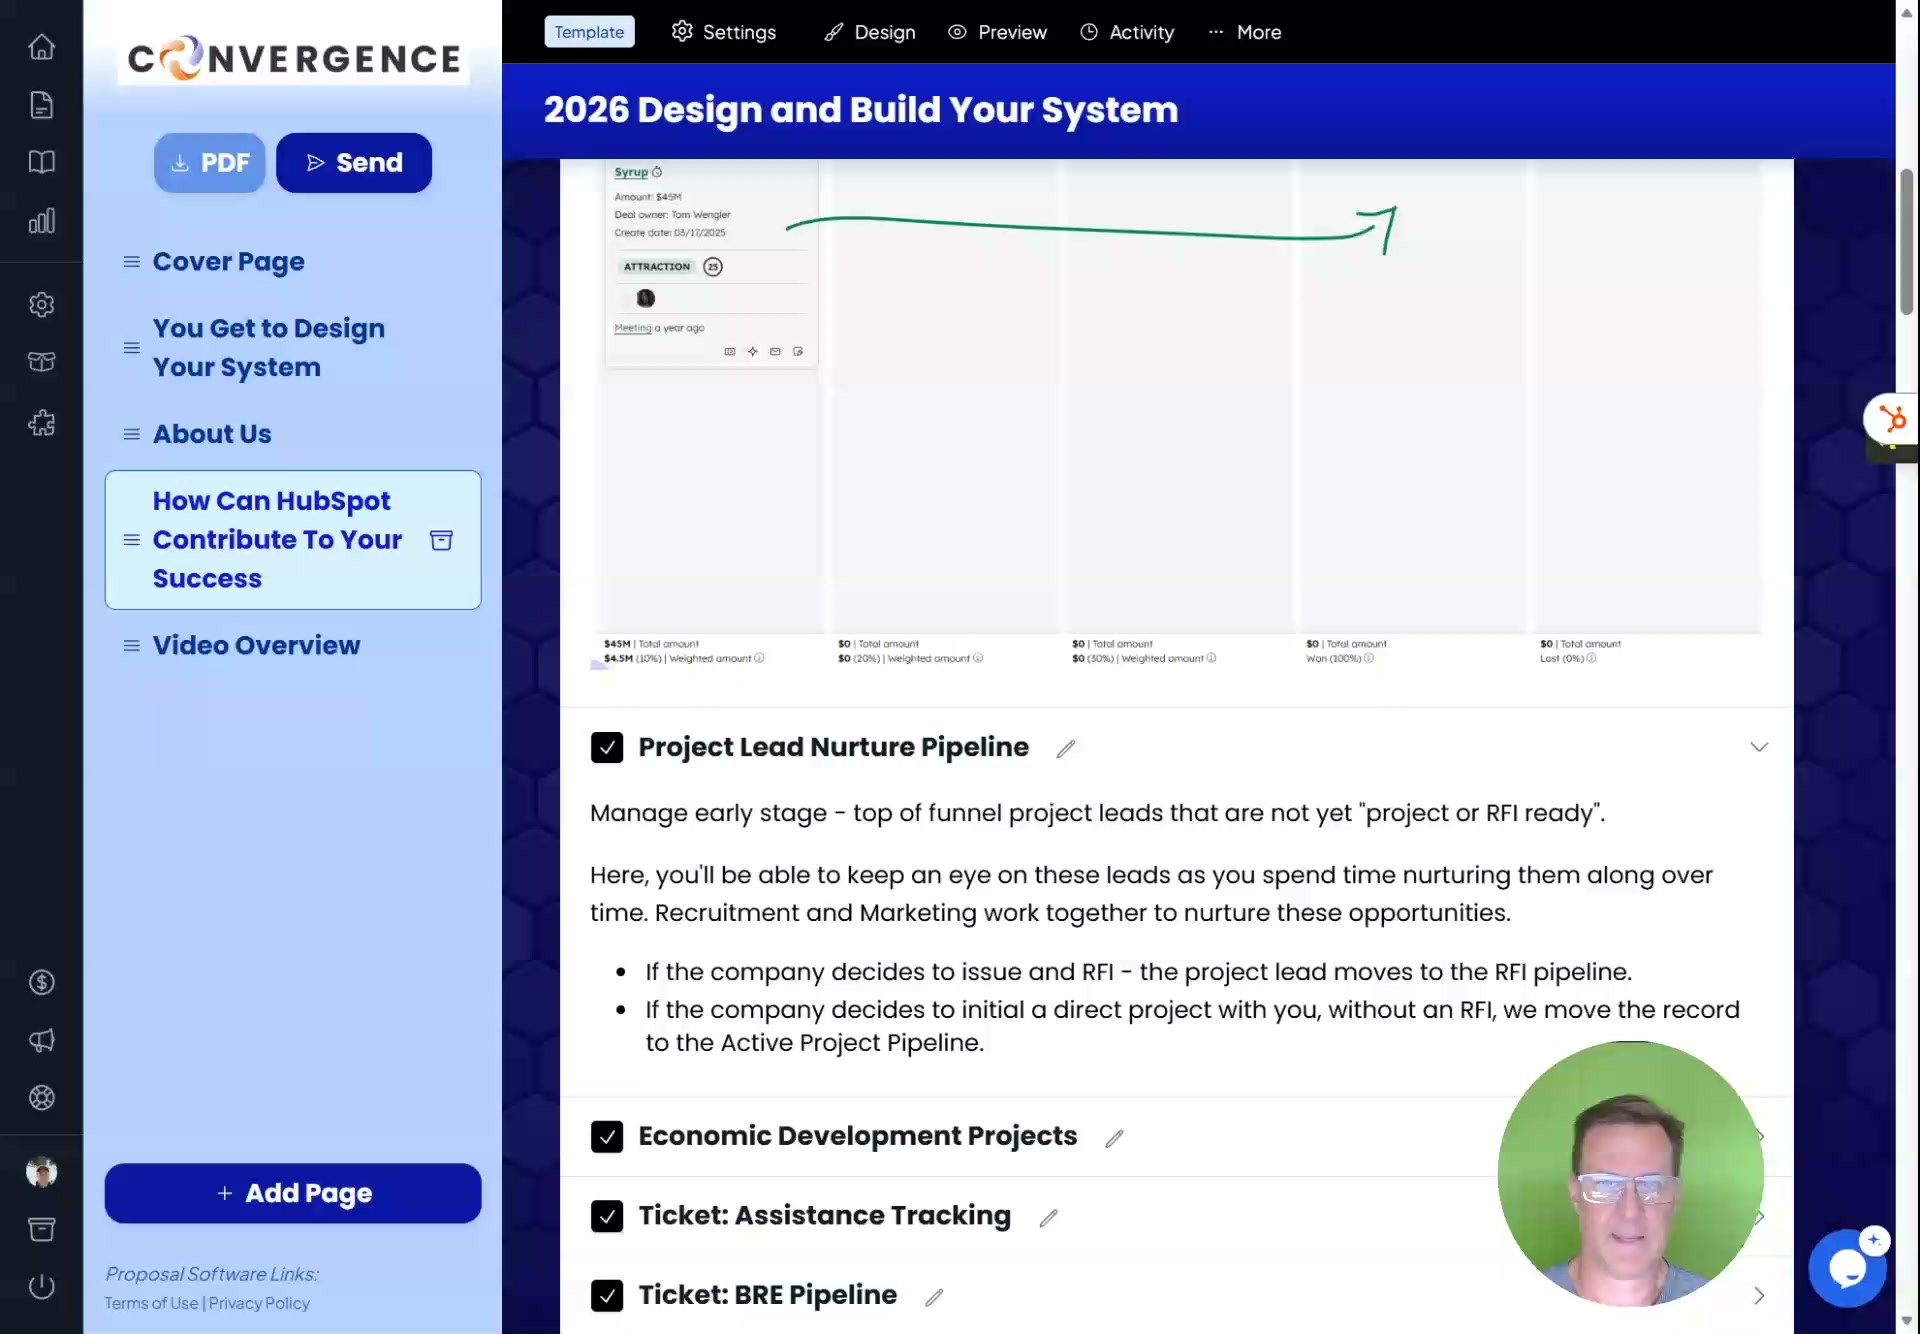Open the Terms of Use link

point(151,1303)
